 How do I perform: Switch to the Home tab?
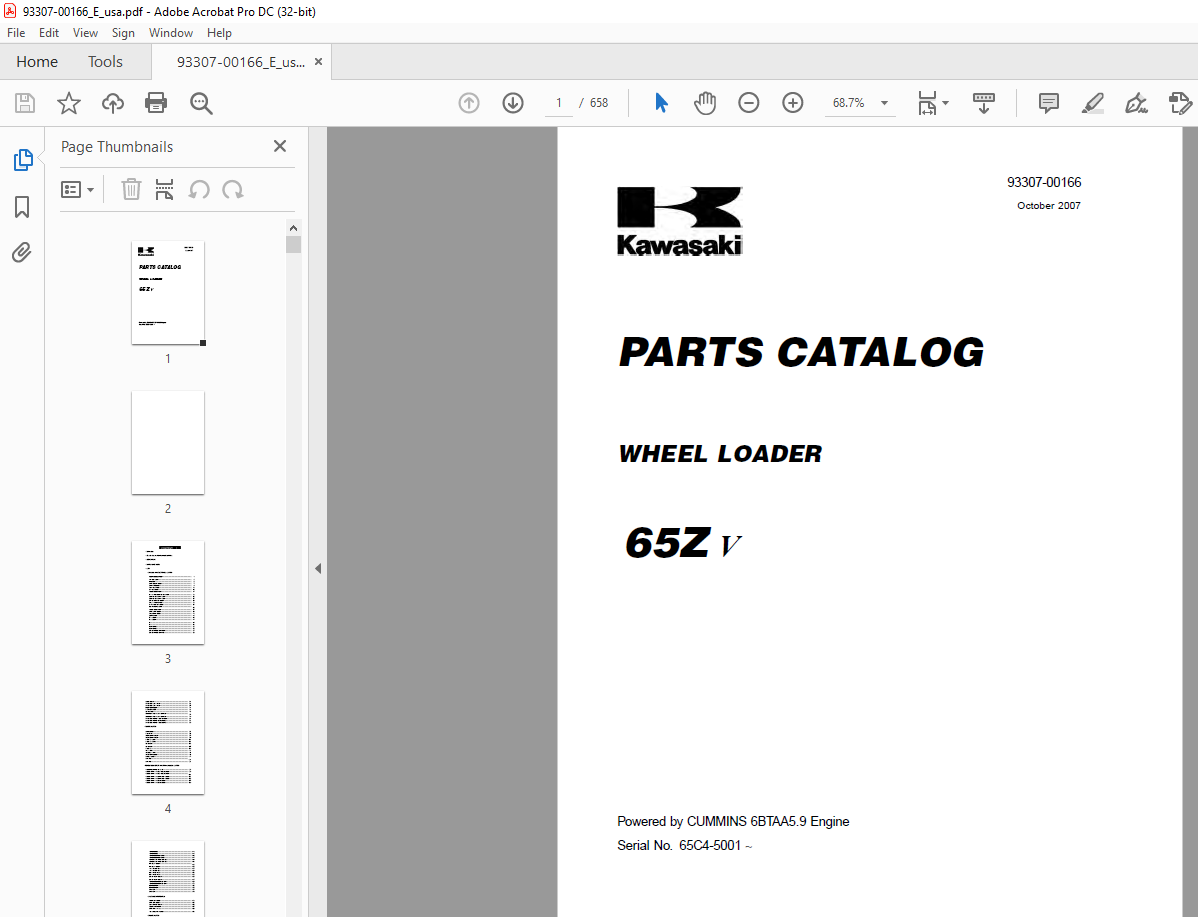coord(37,62)
